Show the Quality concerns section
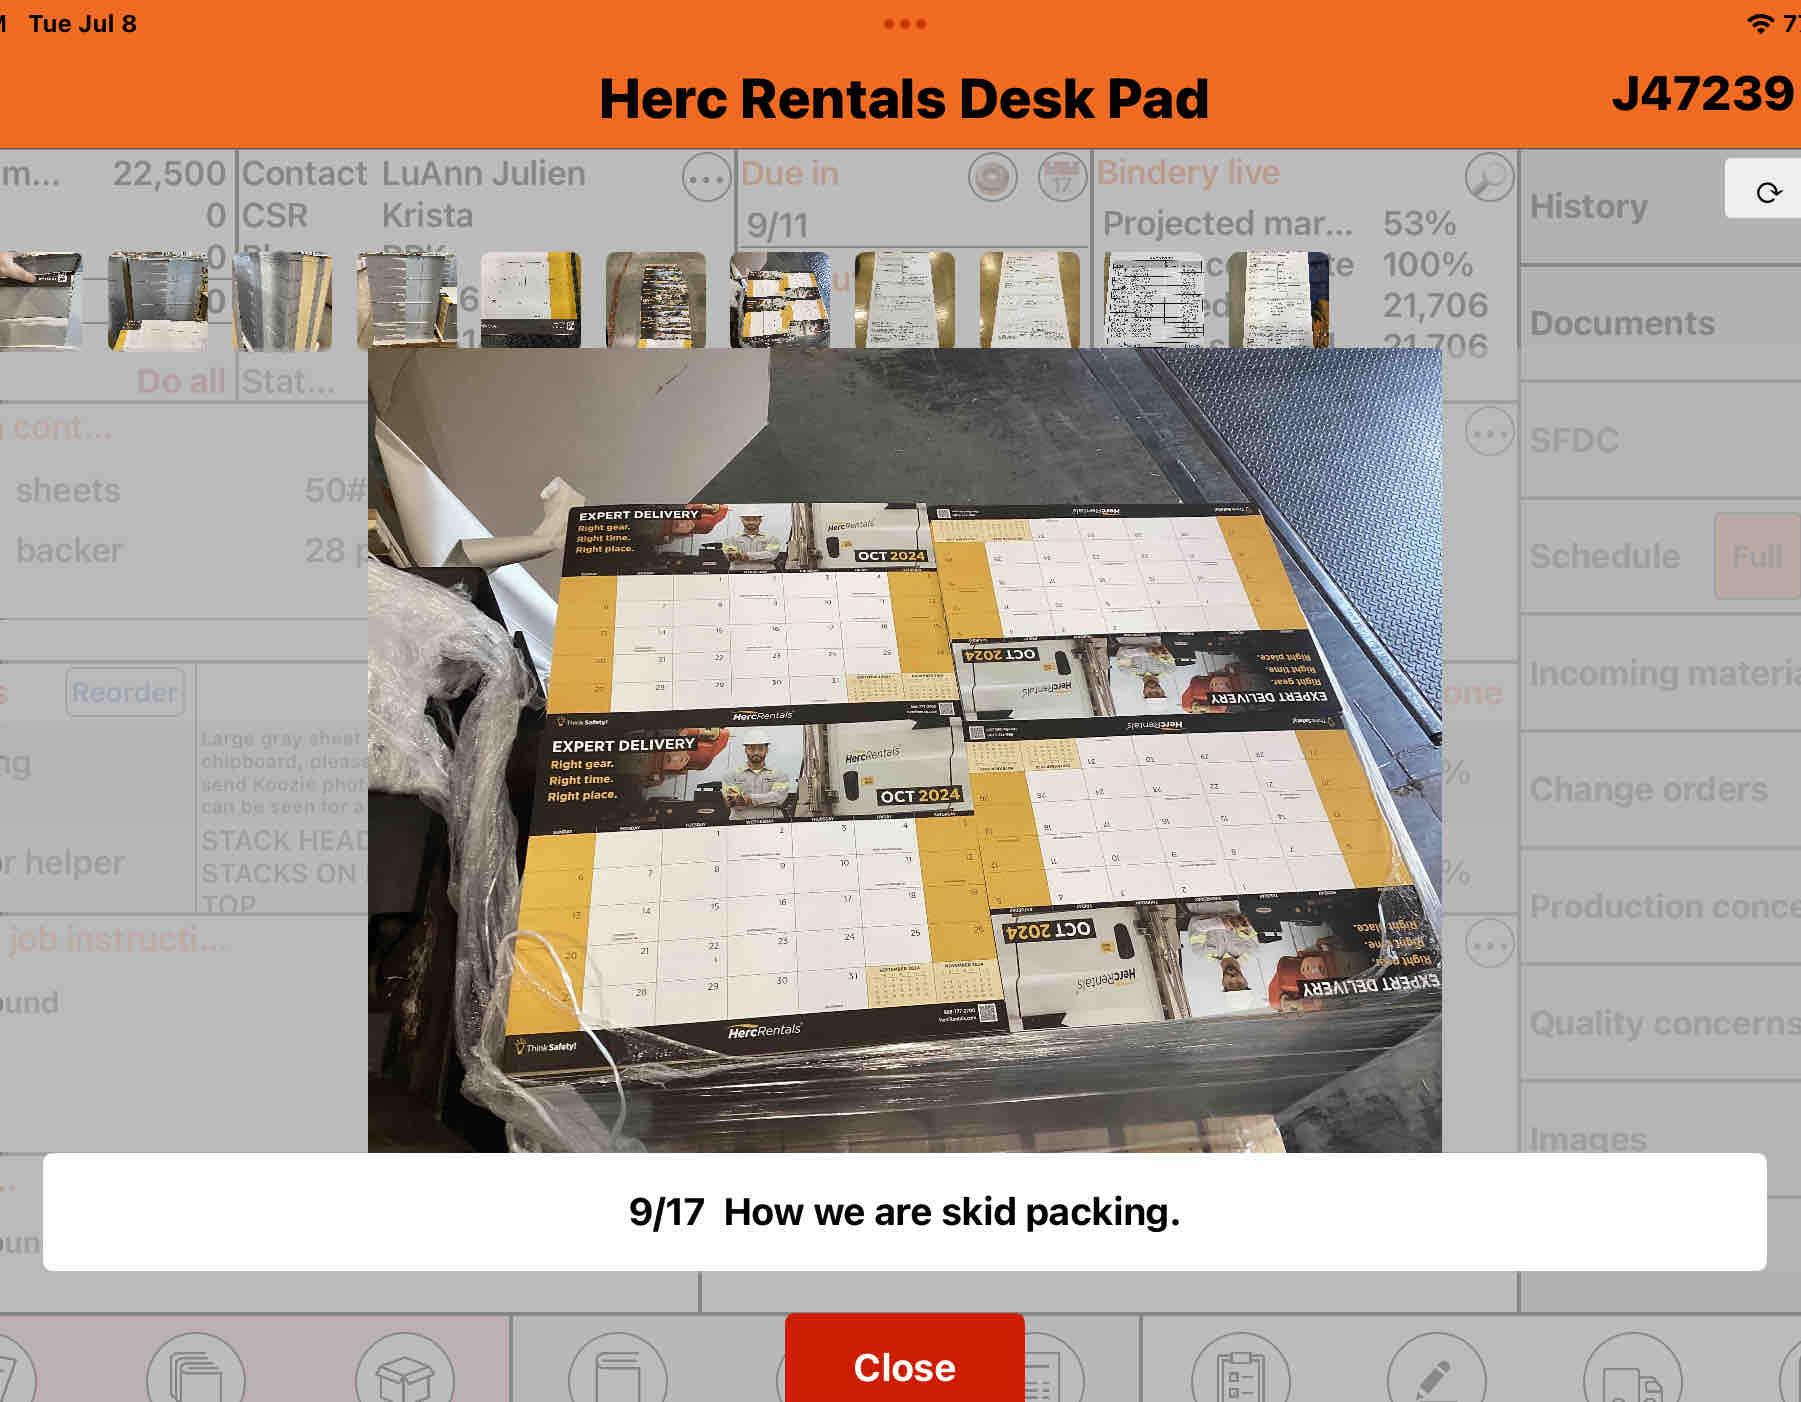Viewport: 1801px width, 1402px height. (x=1664, y=1023)
